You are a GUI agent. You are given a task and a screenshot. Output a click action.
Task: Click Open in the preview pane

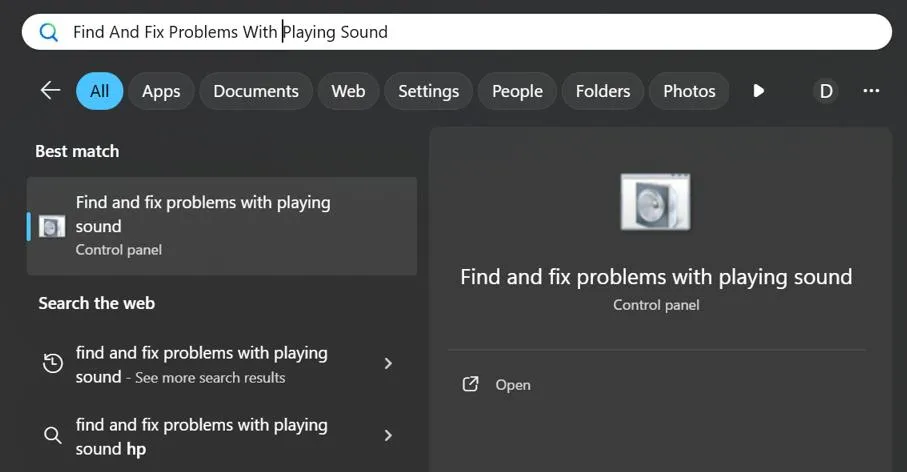click(513, 385)
